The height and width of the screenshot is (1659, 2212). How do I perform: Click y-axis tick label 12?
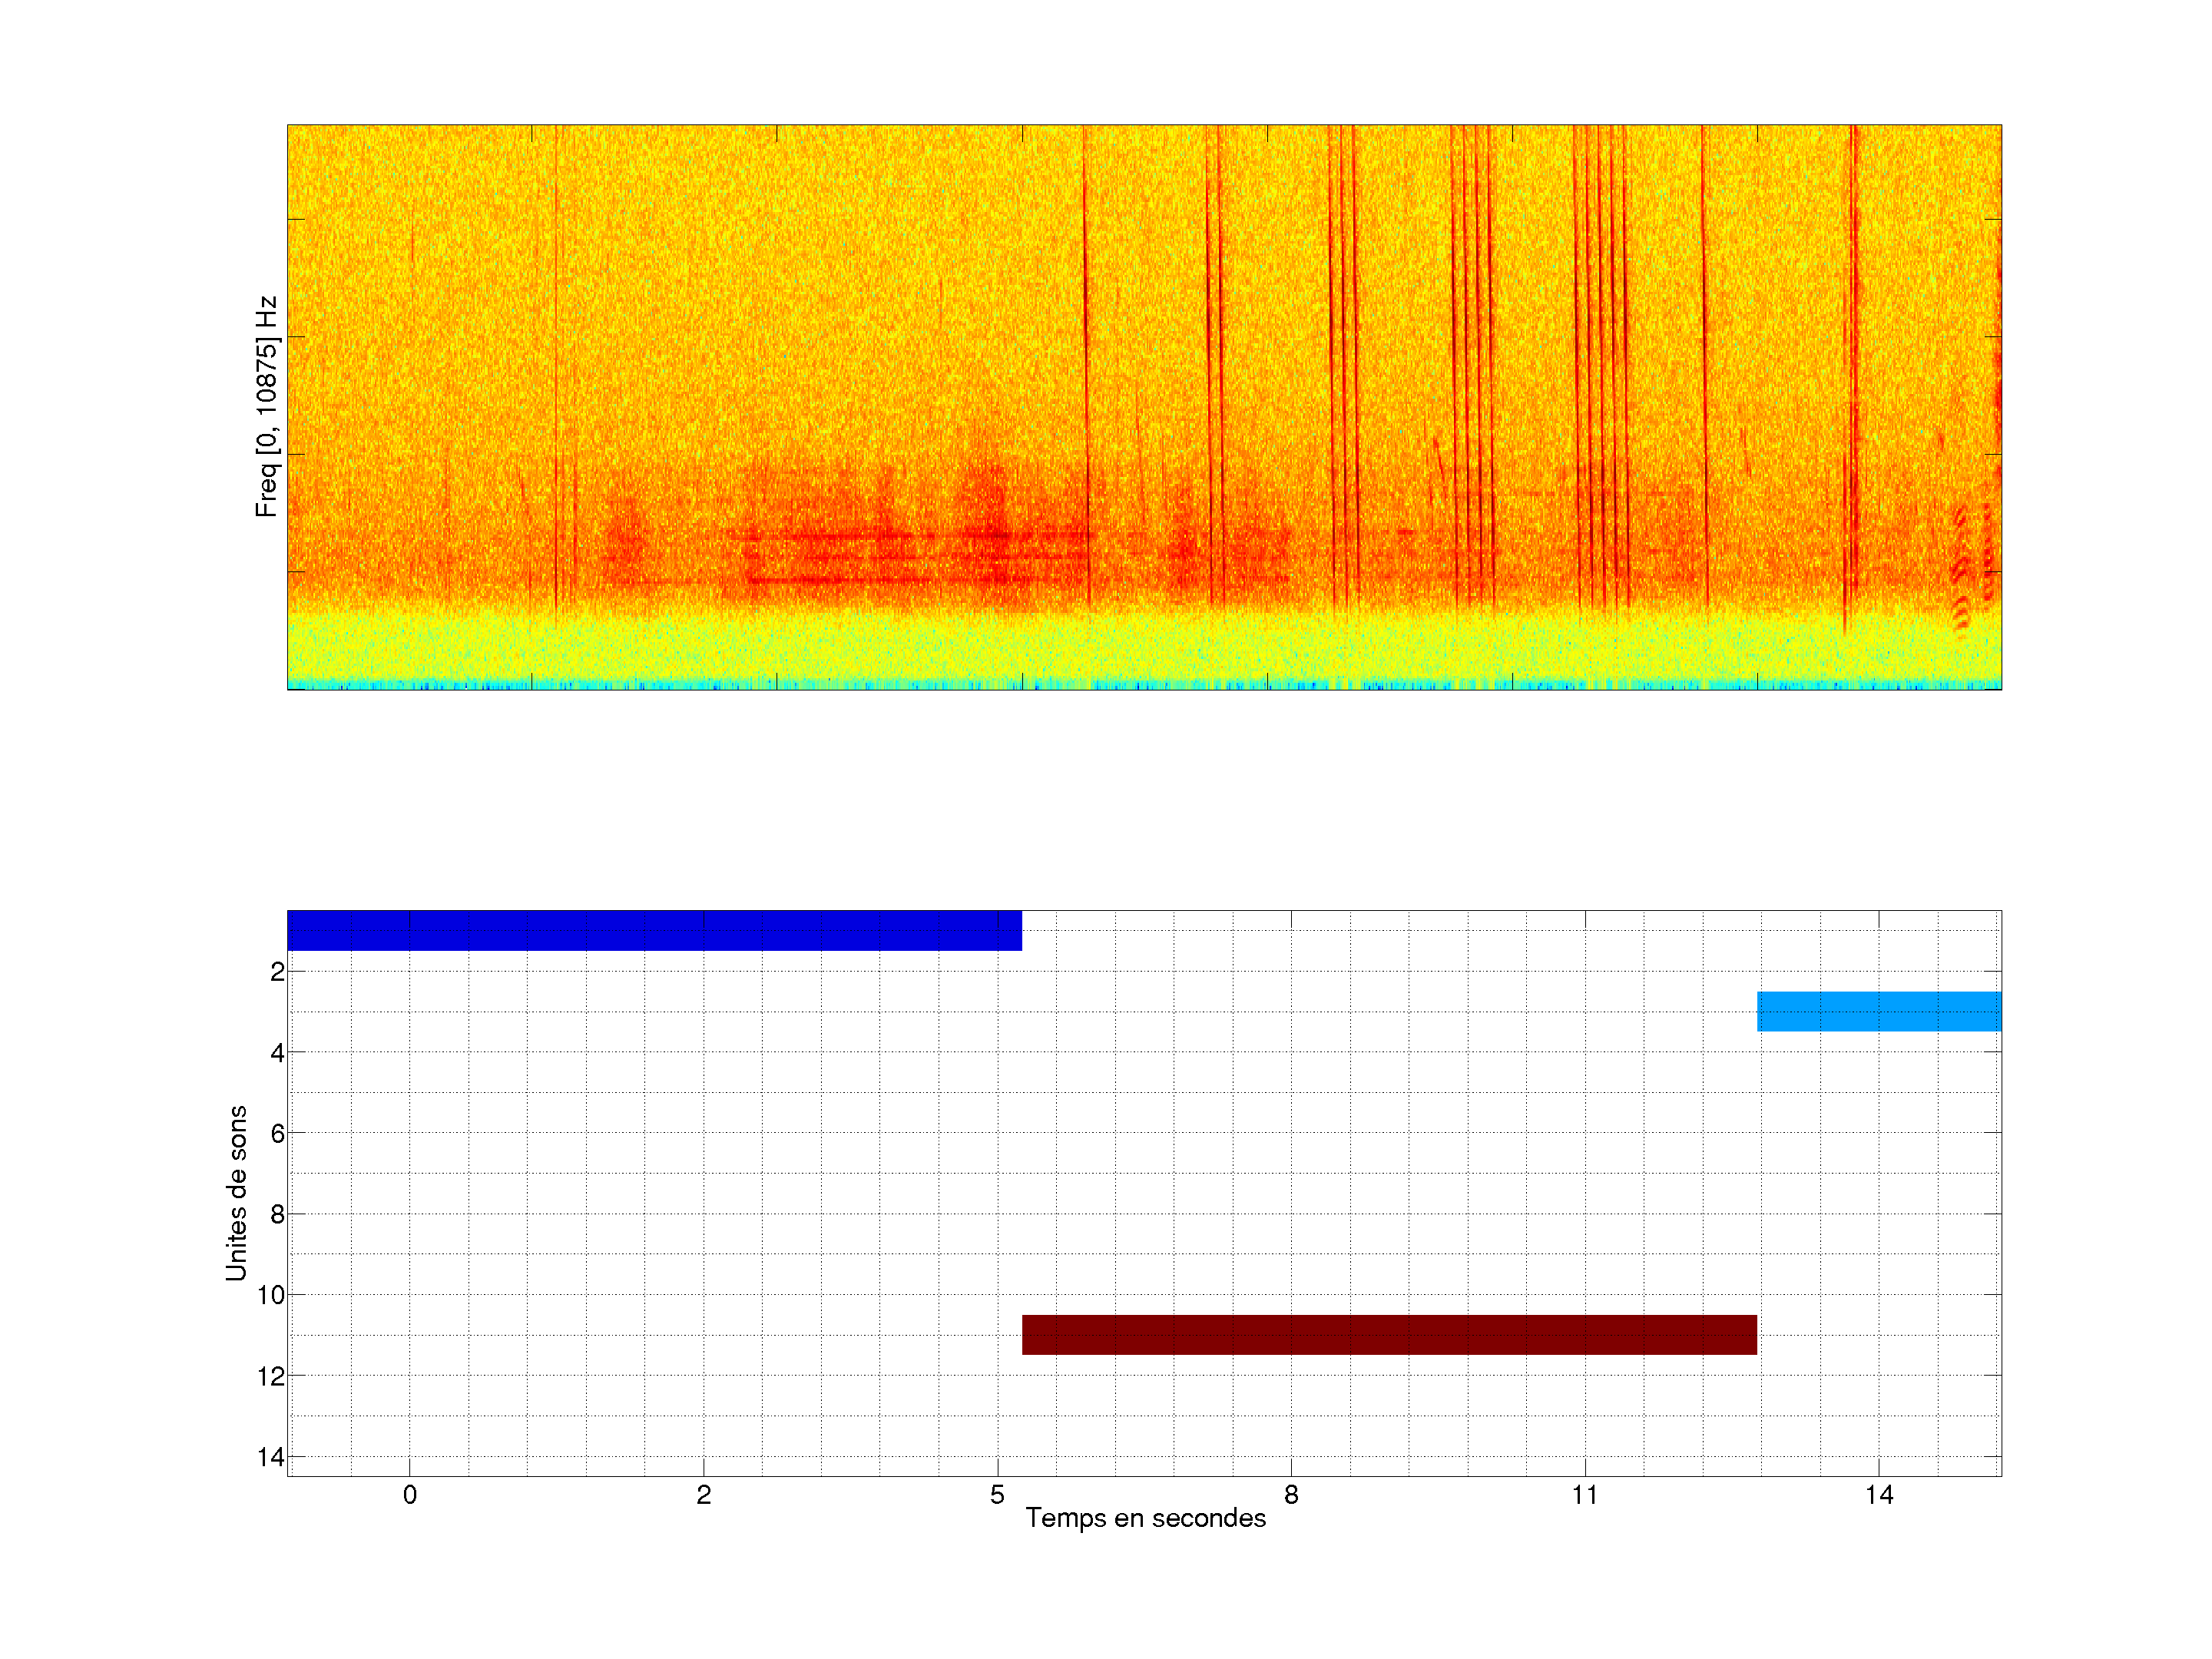click(270, 1376)
